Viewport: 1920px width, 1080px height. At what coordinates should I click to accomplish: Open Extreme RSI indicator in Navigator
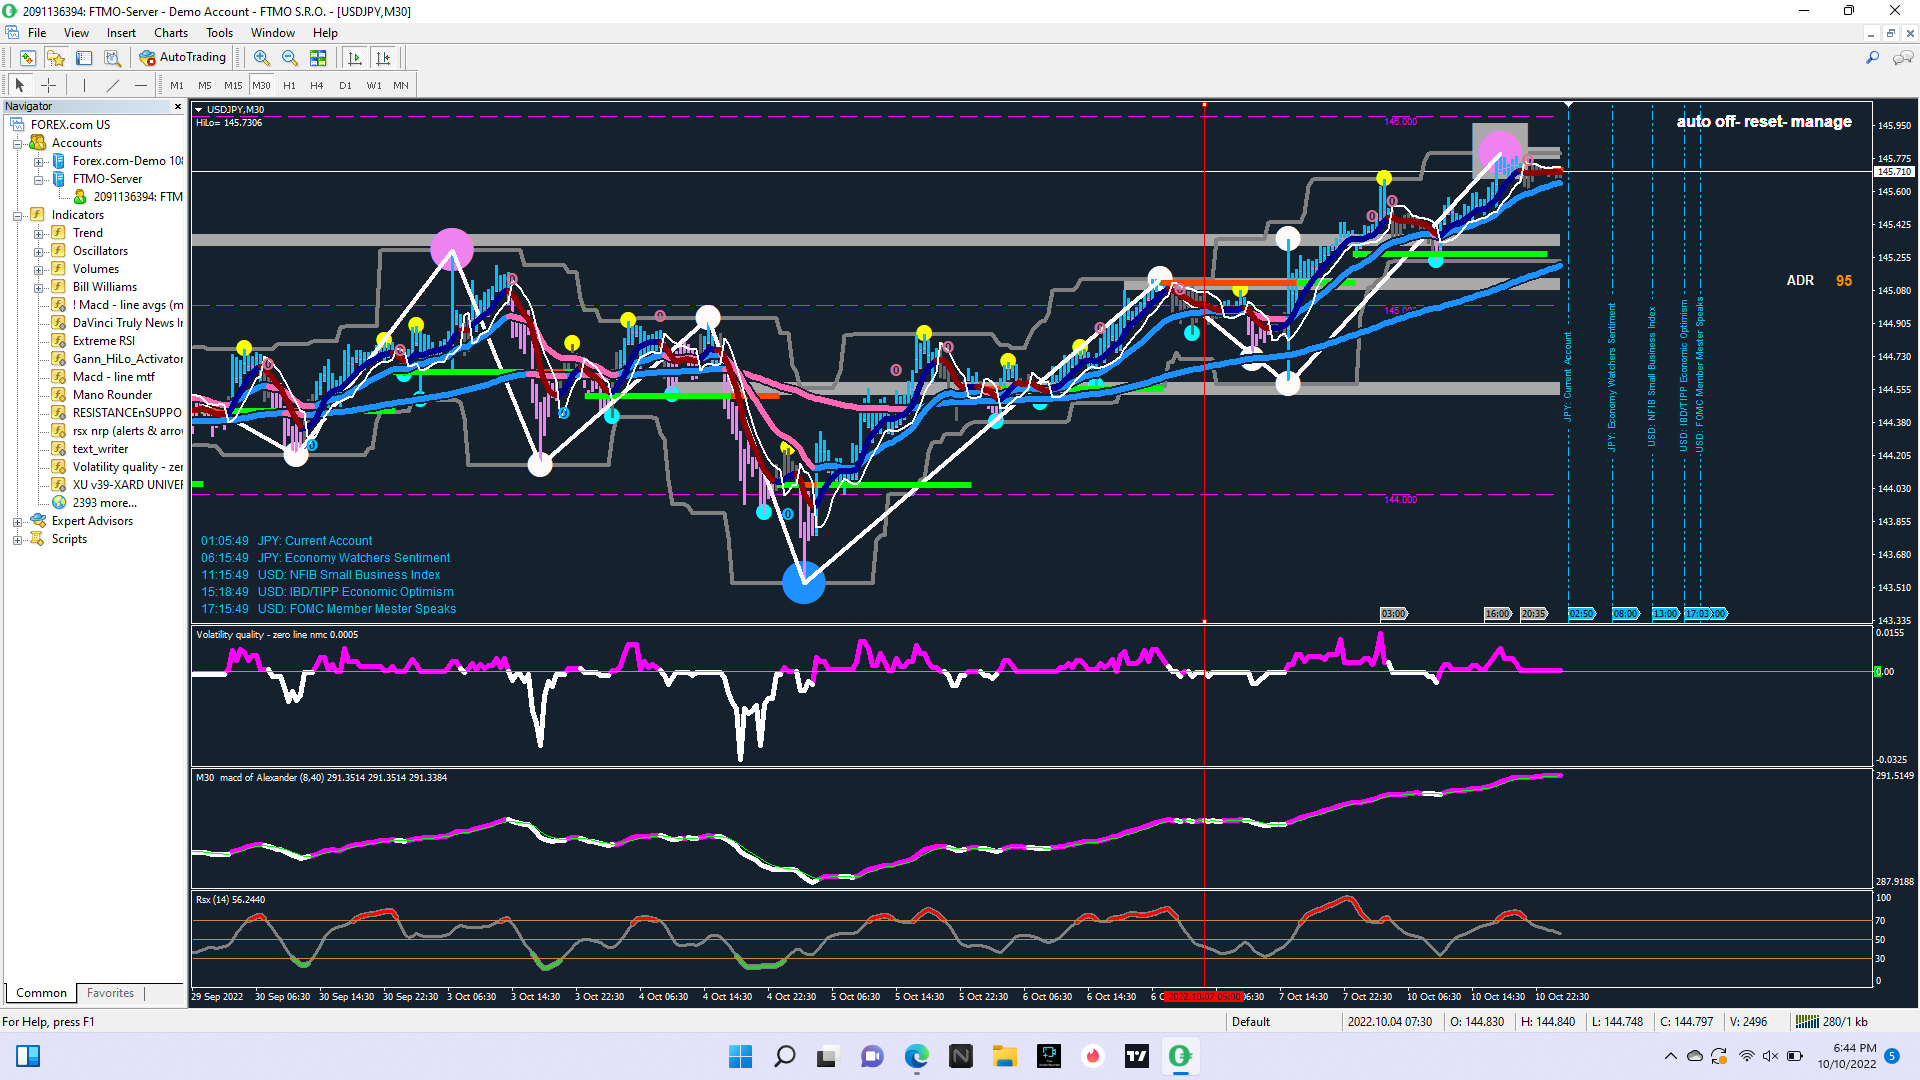click(x=103, y=341)
